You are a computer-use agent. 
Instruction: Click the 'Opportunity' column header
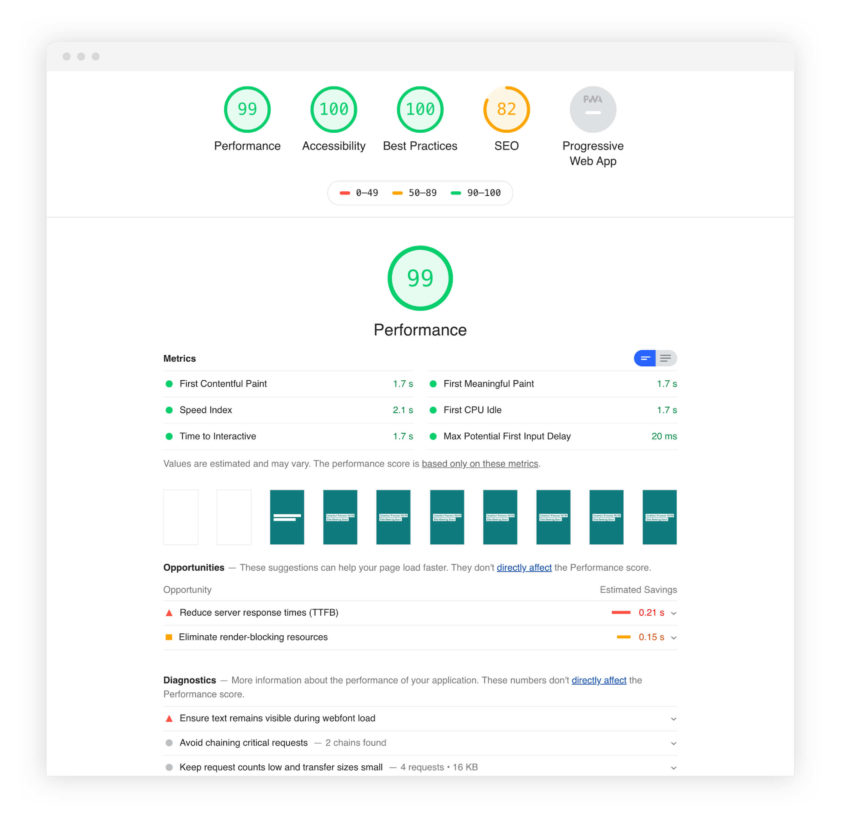187,590
